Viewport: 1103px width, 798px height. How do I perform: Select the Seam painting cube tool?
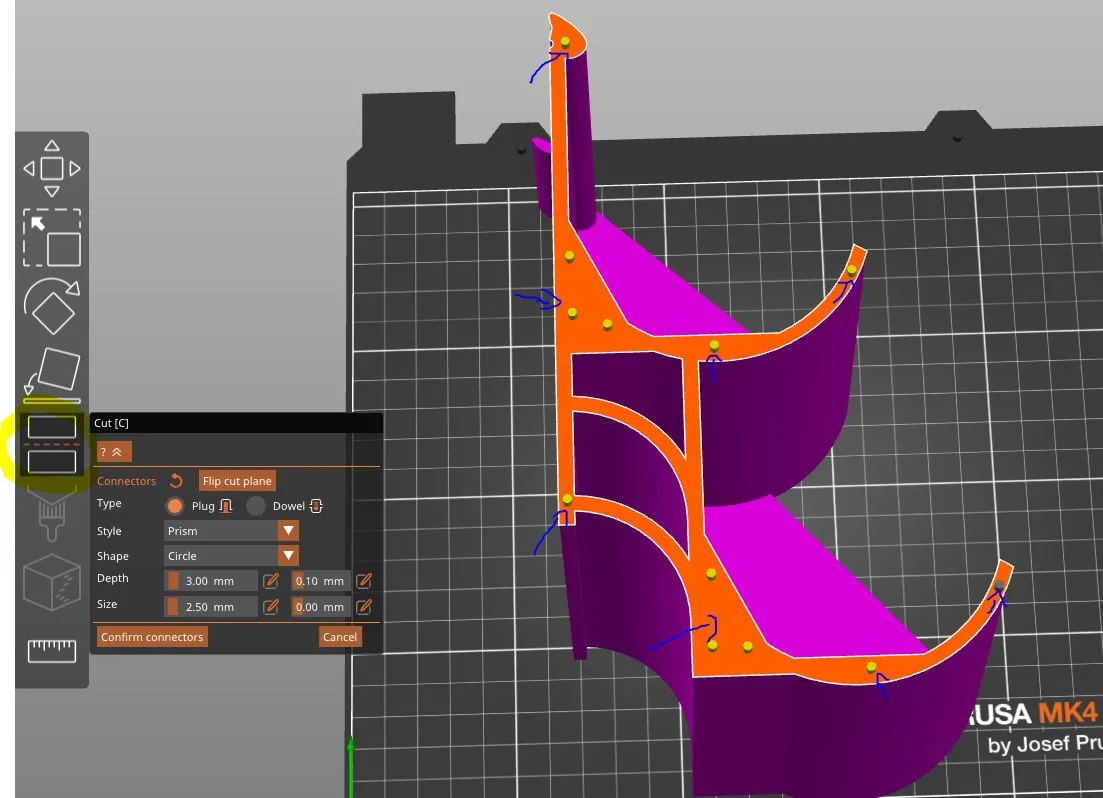pyautogui.click(x=52, y=582)
